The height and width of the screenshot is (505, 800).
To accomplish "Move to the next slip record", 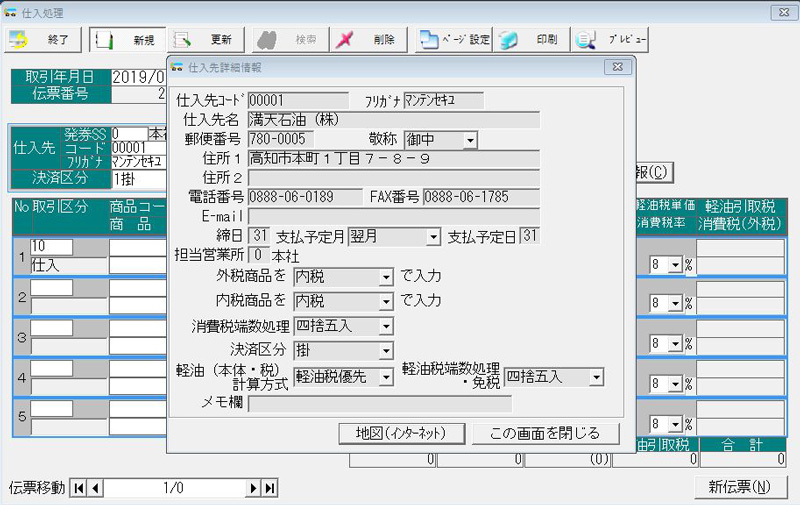I will coord(254,488).
